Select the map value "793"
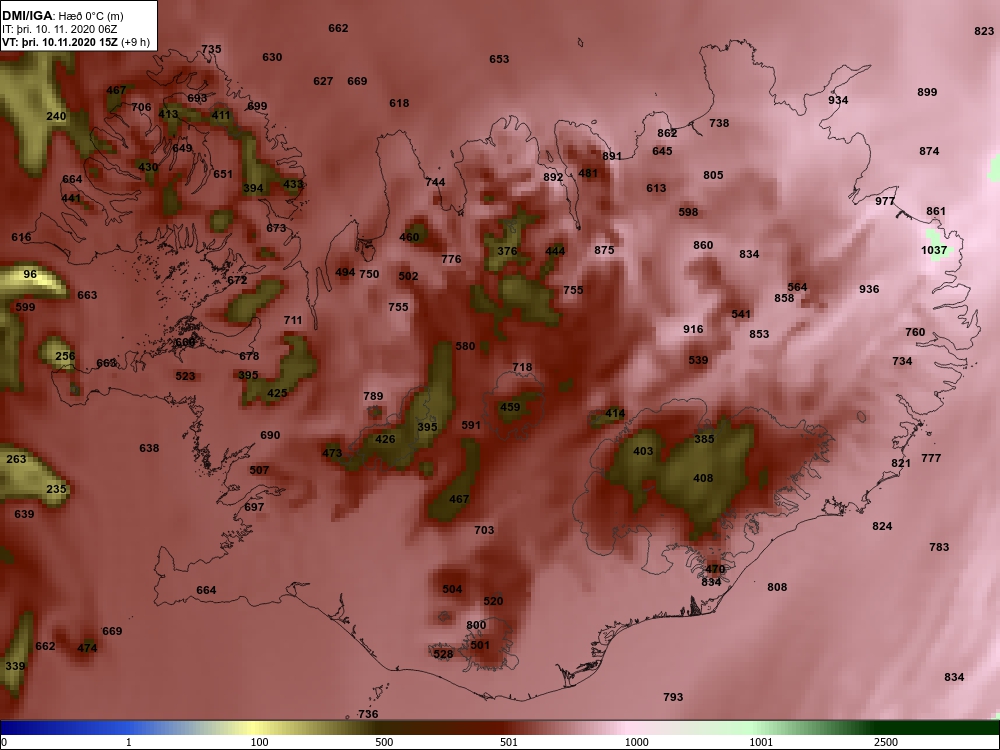The width and height of the screenshot is (1000, 750). (673, 697)
